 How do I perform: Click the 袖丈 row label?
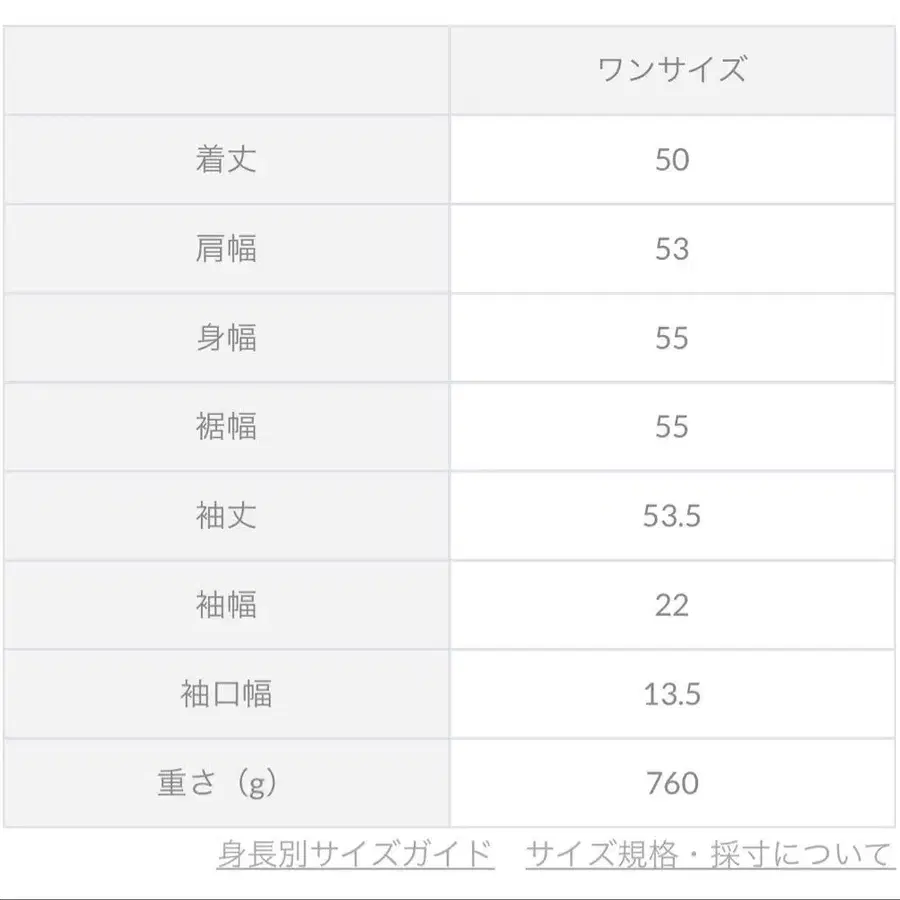228,515
